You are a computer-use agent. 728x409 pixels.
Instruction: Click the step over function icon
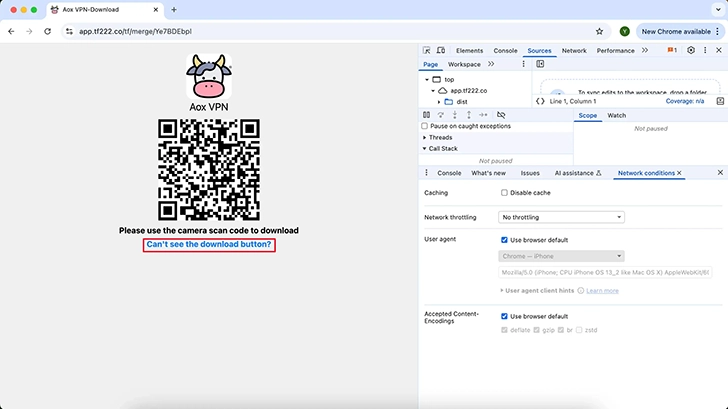click(x=441, y=115)
